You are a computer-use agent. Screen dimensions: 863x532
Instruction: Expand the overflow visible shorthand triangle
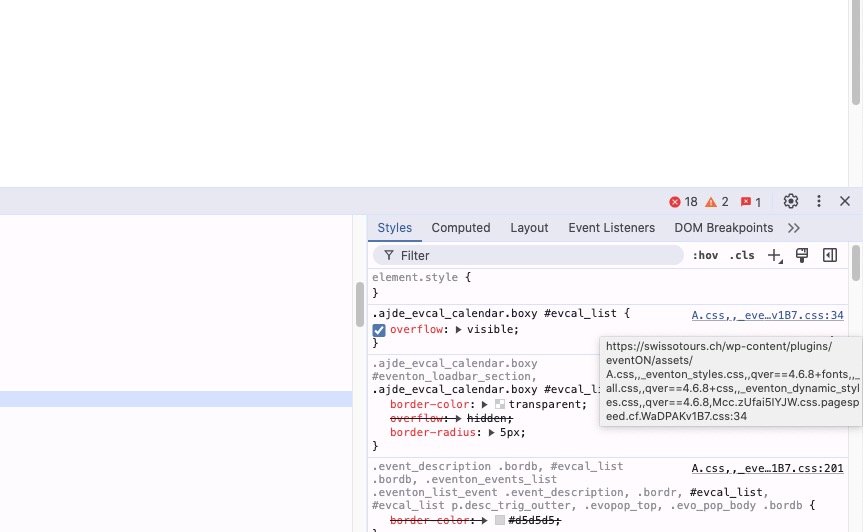(458, 330)
